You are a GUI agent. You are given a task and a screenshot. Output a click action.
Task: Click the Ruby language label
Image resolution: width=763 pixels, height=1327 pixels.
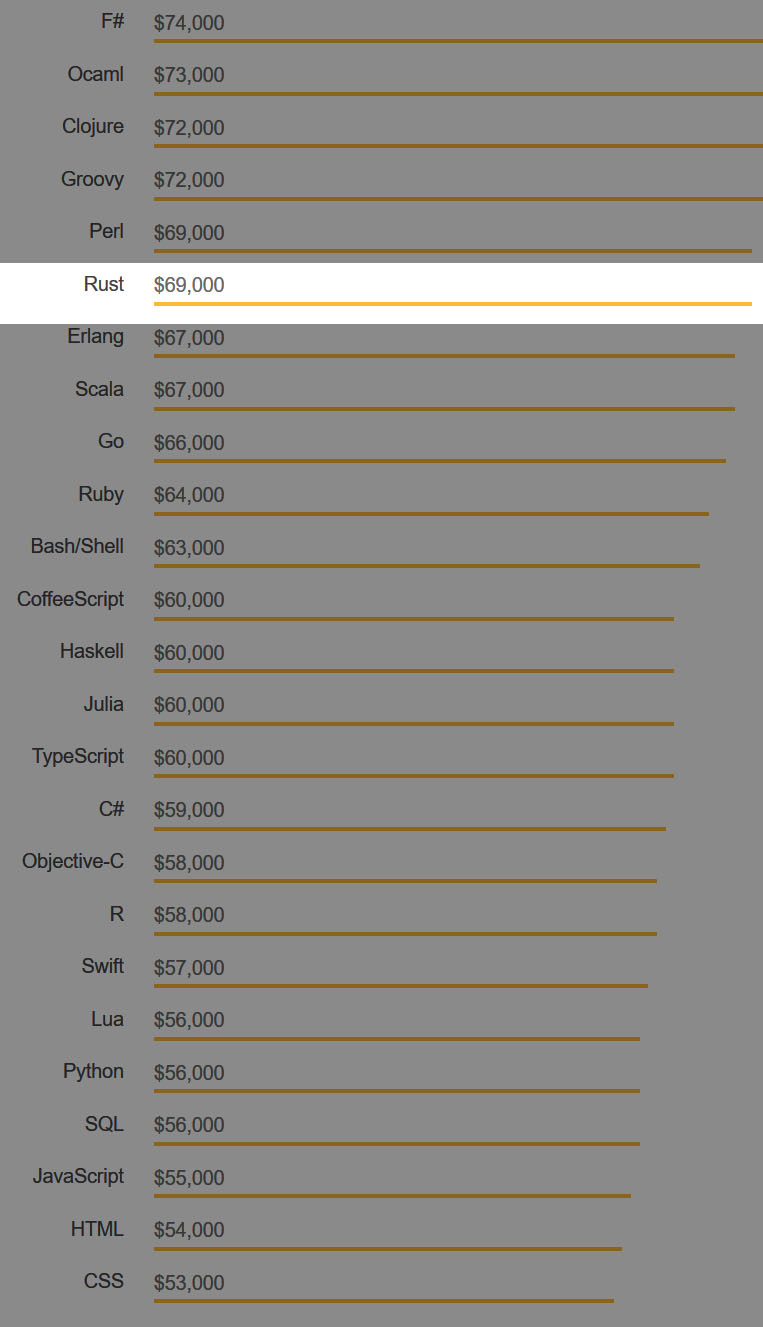point(101,494)
